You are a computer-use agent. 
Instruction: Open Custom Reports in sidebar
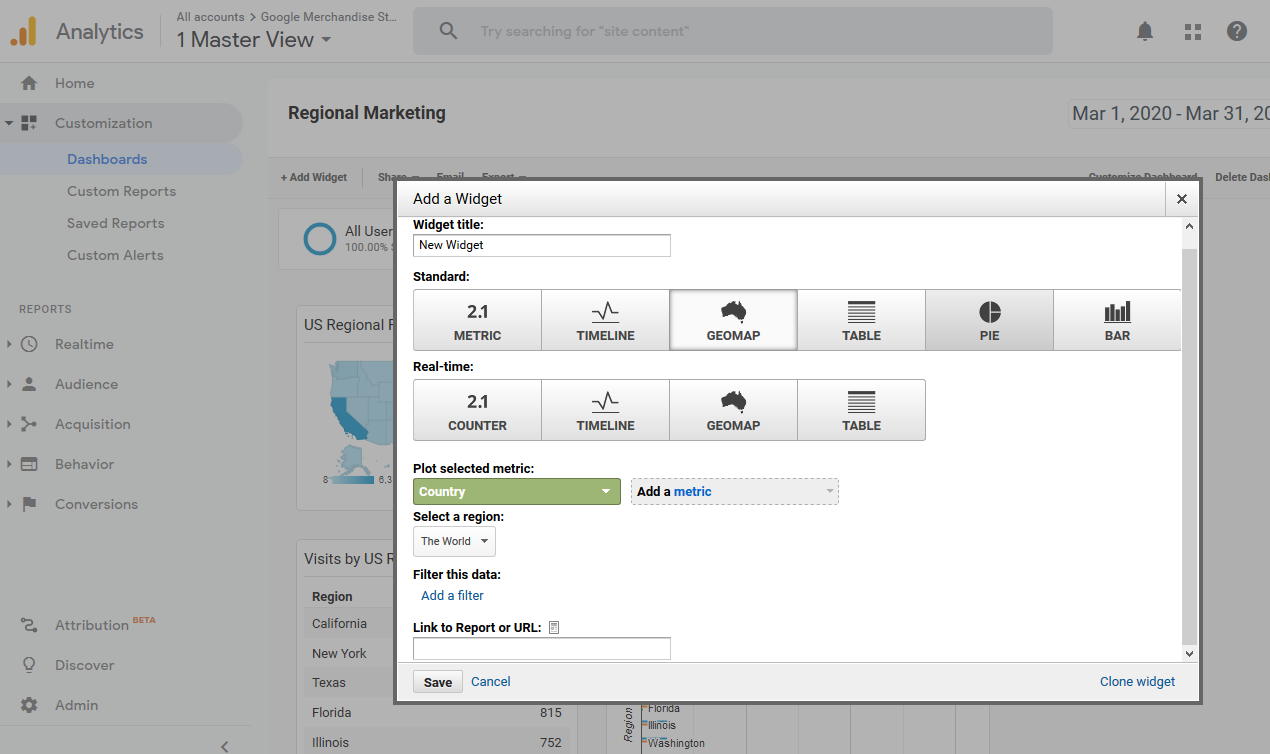tap(121, 191)
